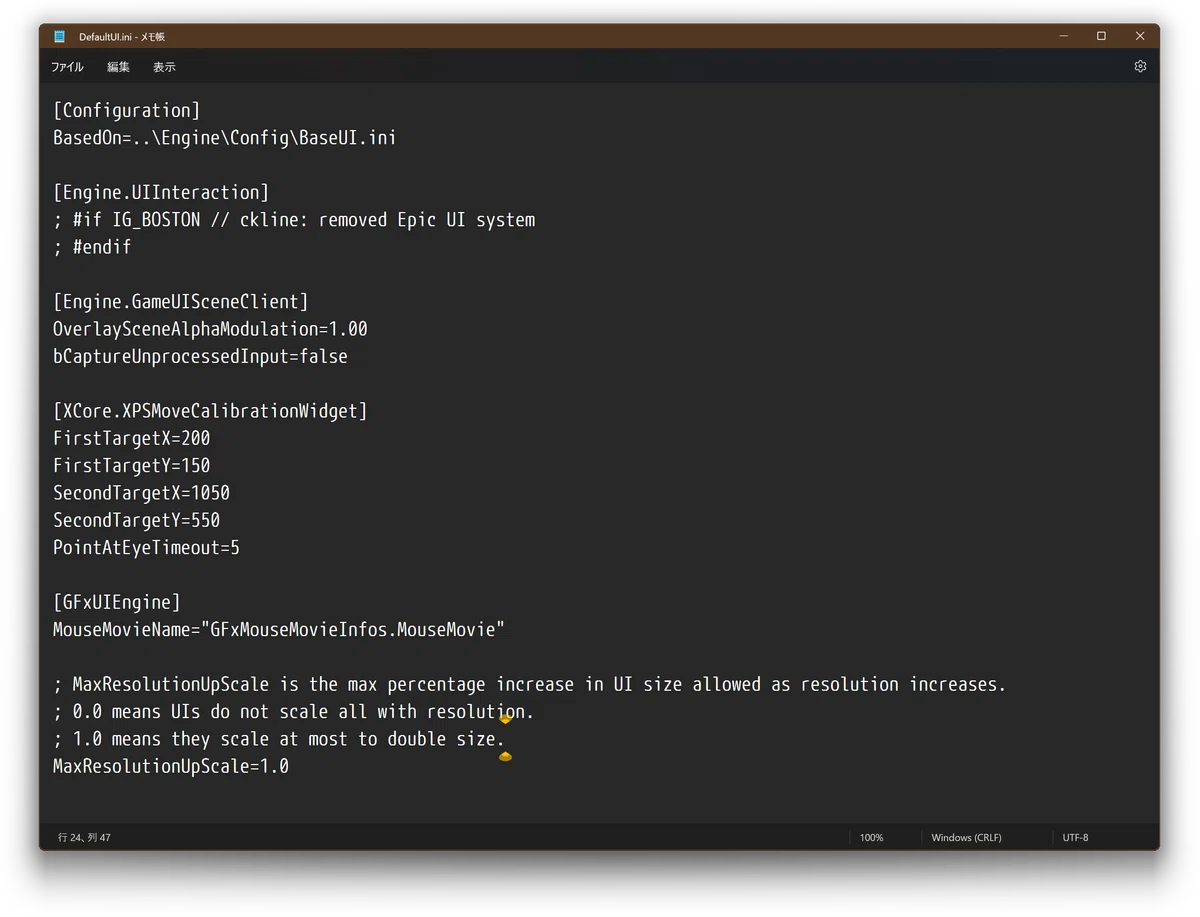Image resolution: width=1200 pixels, height=917 pixels.
Task: Click the 100% zoom level in status bar
Action: tap(872, 837)
